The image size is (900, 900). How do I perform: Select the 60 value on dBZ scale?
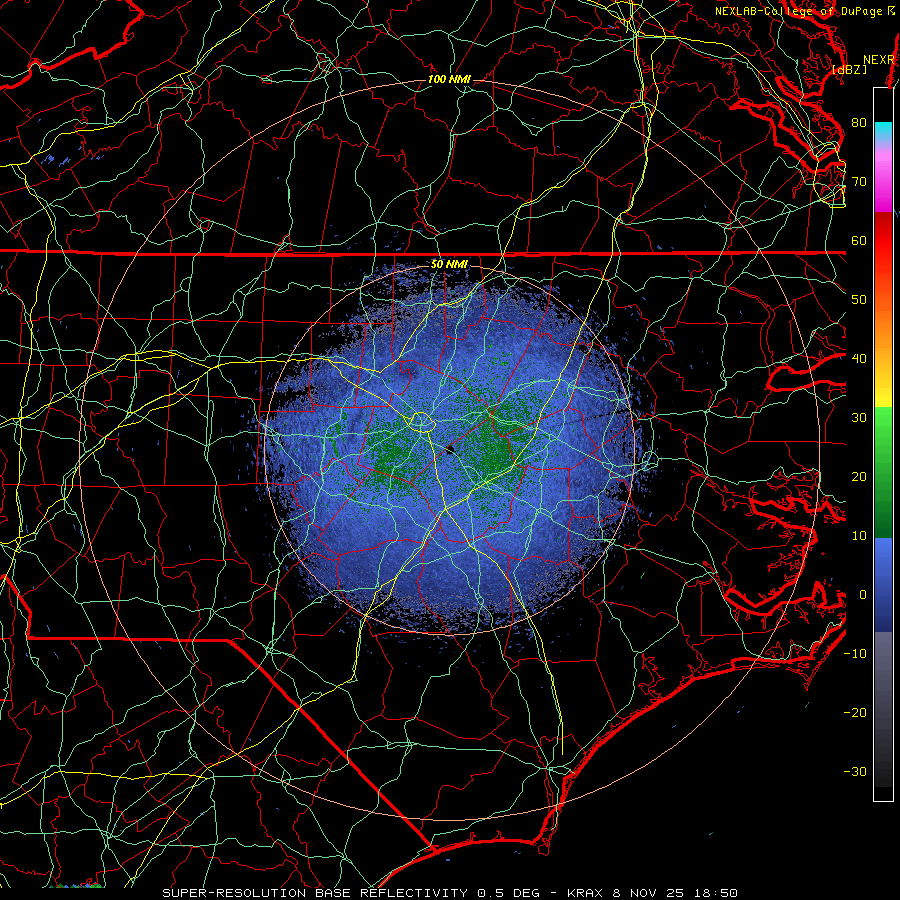(859, 240)
